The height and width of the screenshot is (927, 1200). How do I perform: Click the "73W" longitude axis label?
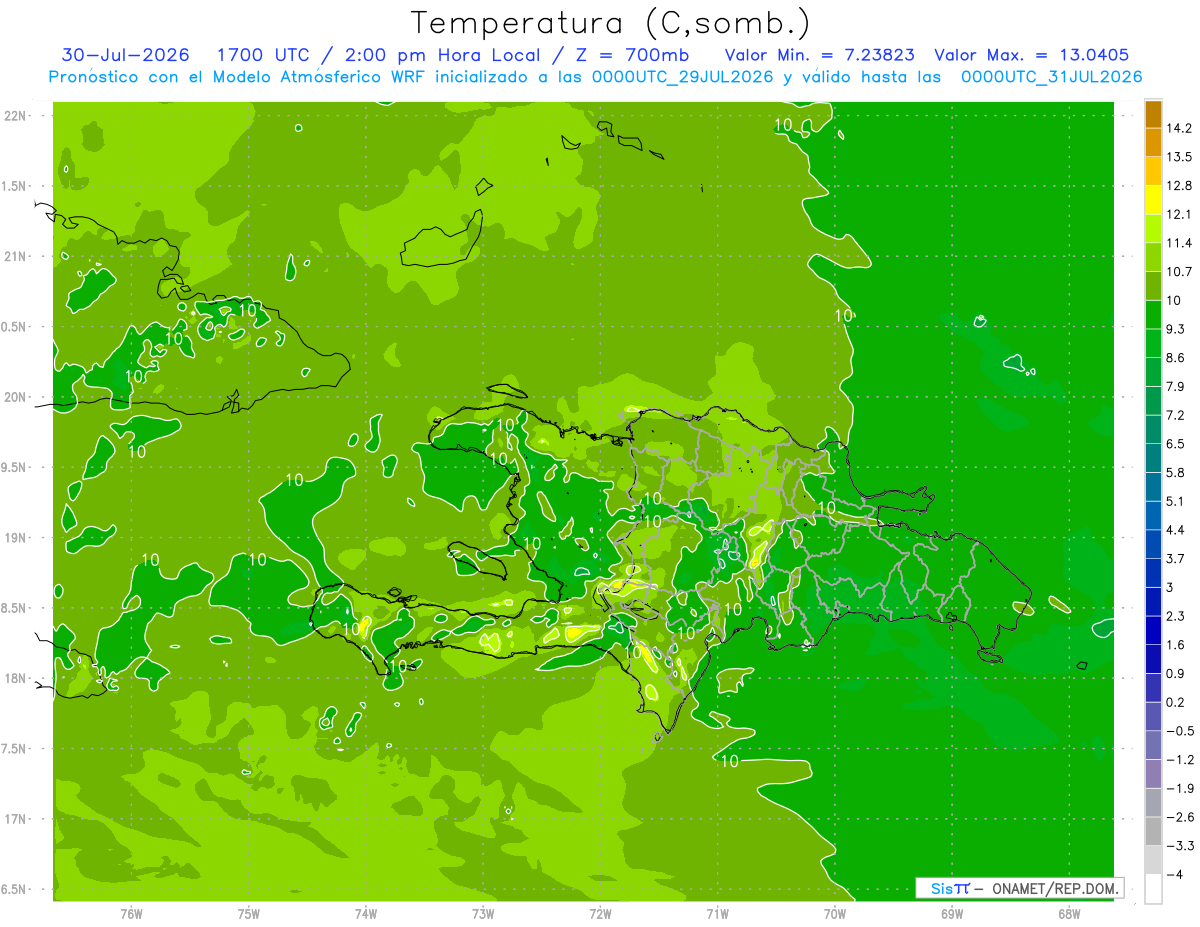click(x=483, y=914)
